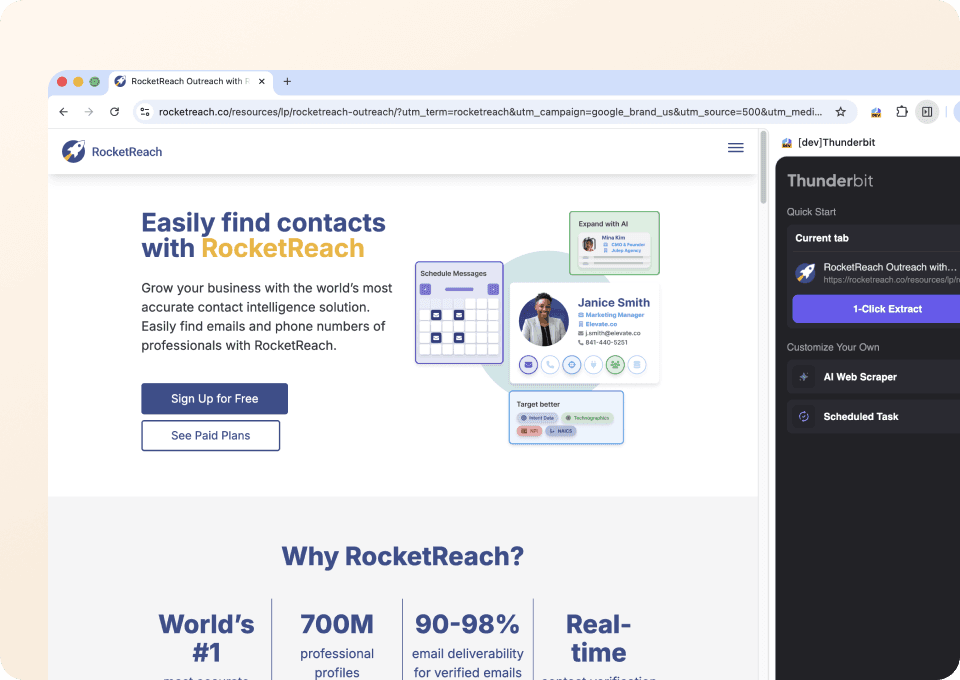Open the [dev]Thunderbit extension icon
960x680 pixels.
pyautogui.click(x=786, y=142)
